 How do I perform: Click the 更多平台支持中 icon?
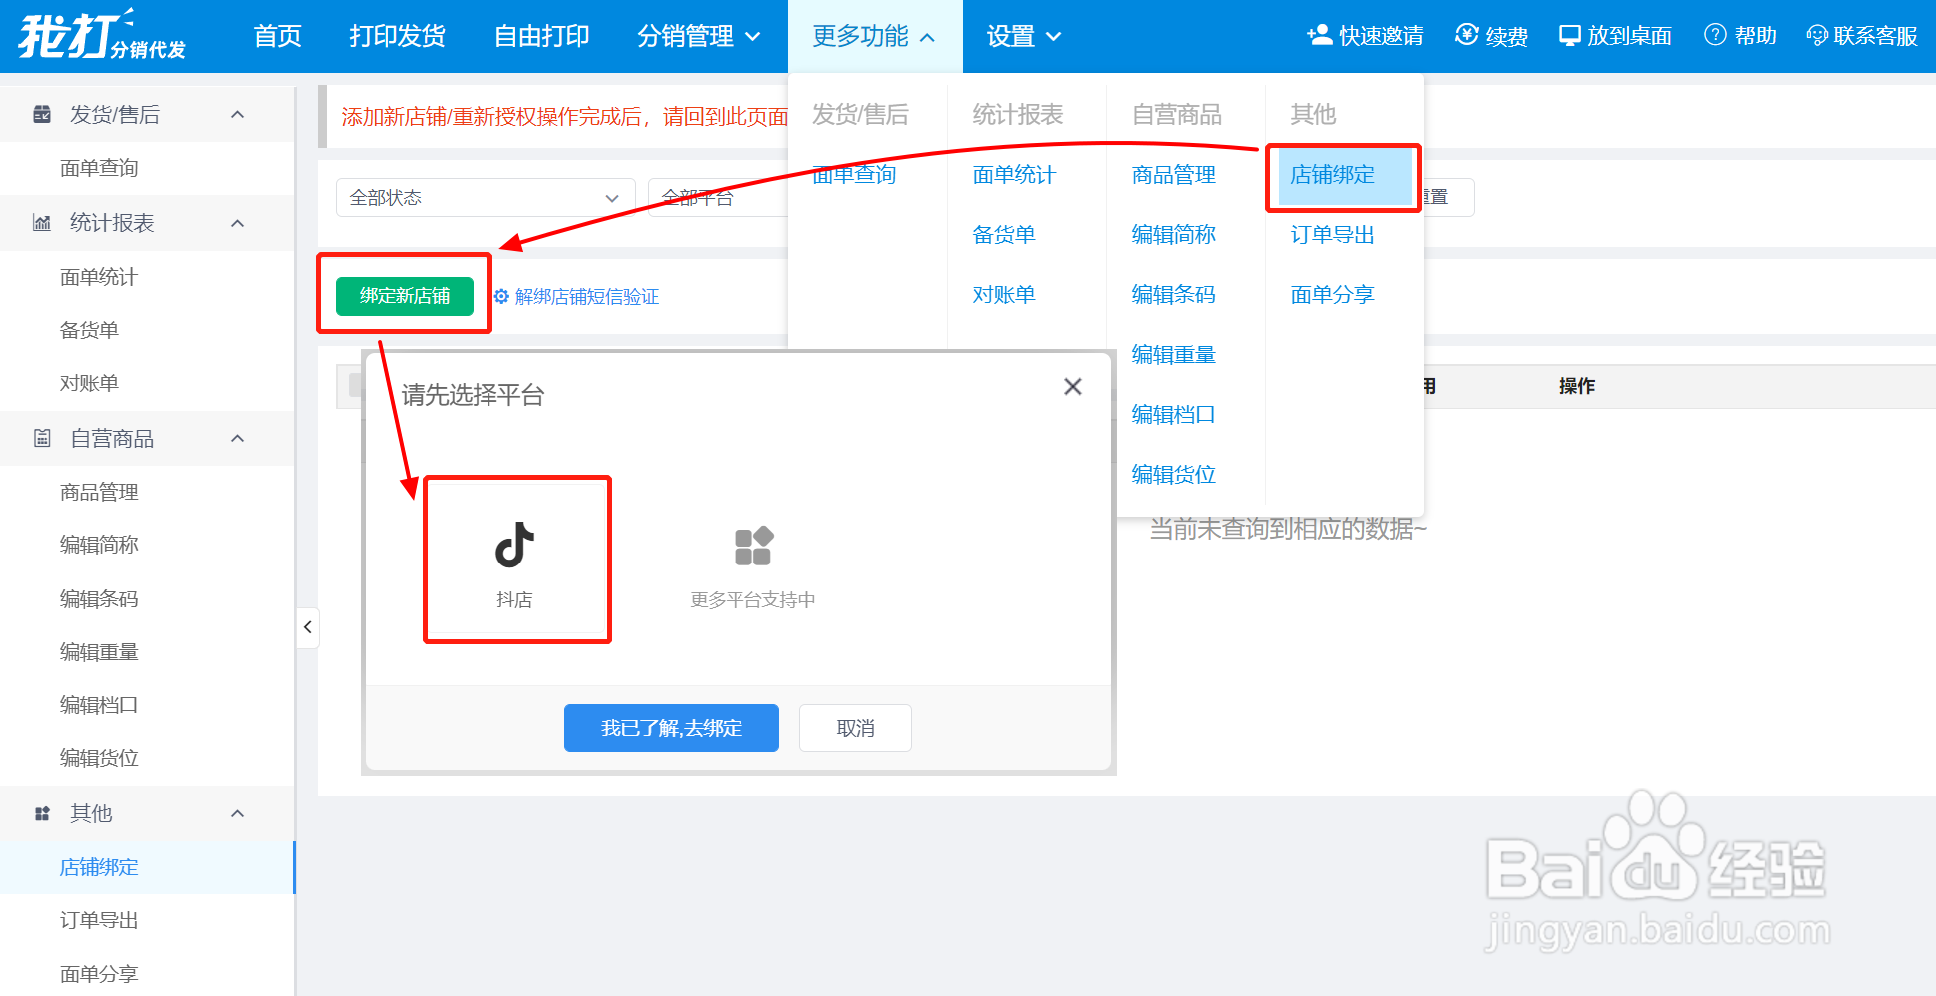753,546
